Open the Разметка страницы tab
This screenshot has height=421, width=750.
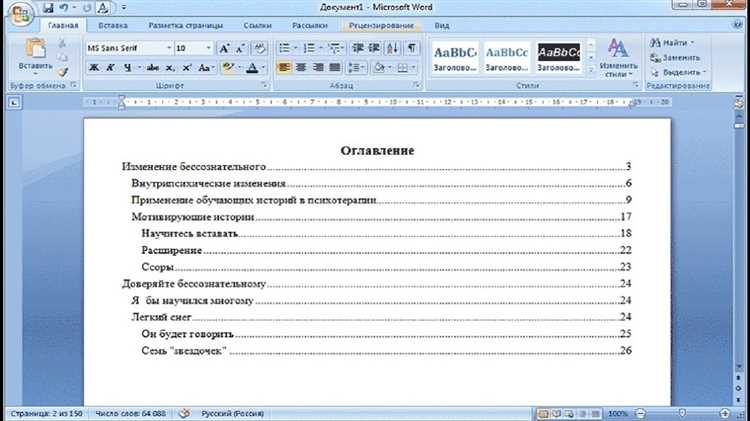click(x=186, y=25)
